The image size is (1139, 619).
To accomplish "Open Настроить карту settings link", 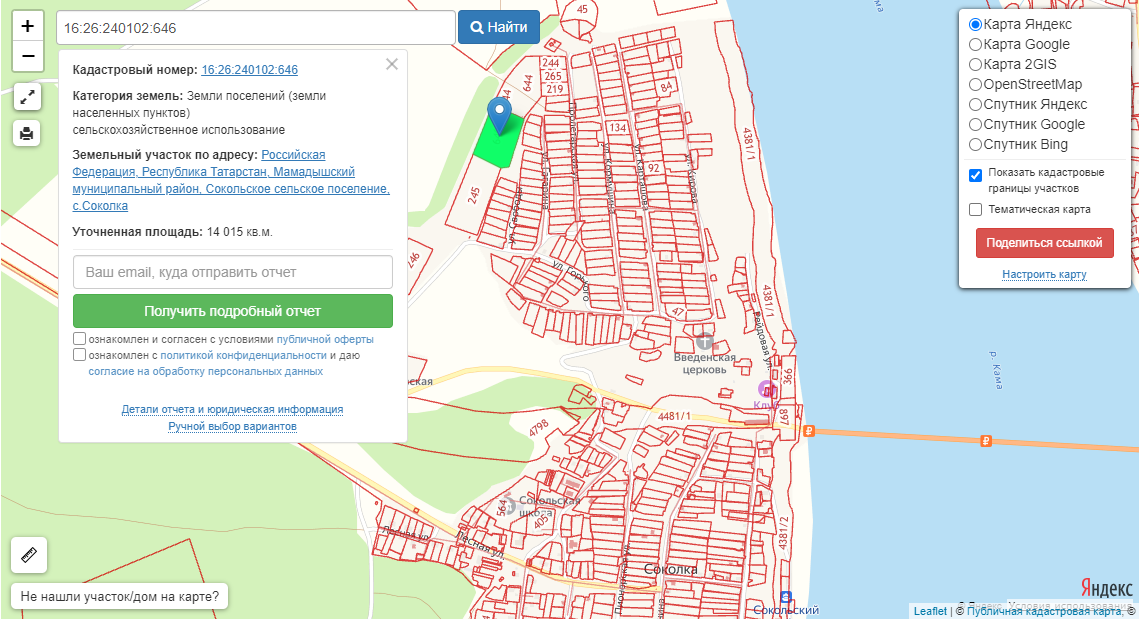I will (1044, 274).
